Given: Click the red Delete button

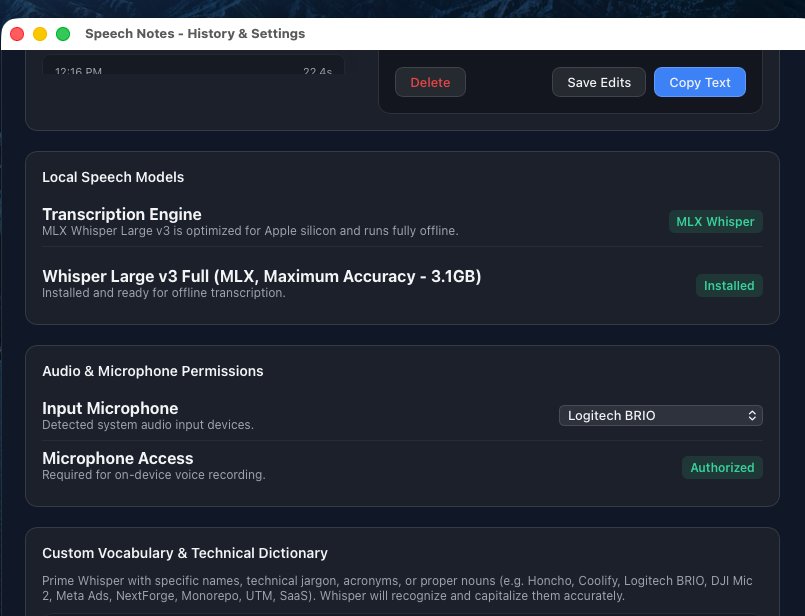Looking at the screenshot, I should (430, 82).
